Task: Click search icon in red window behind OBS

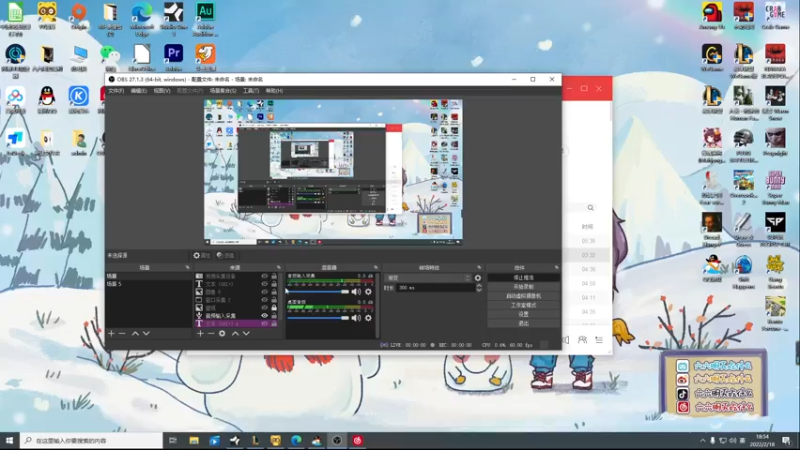Action: 590,208
